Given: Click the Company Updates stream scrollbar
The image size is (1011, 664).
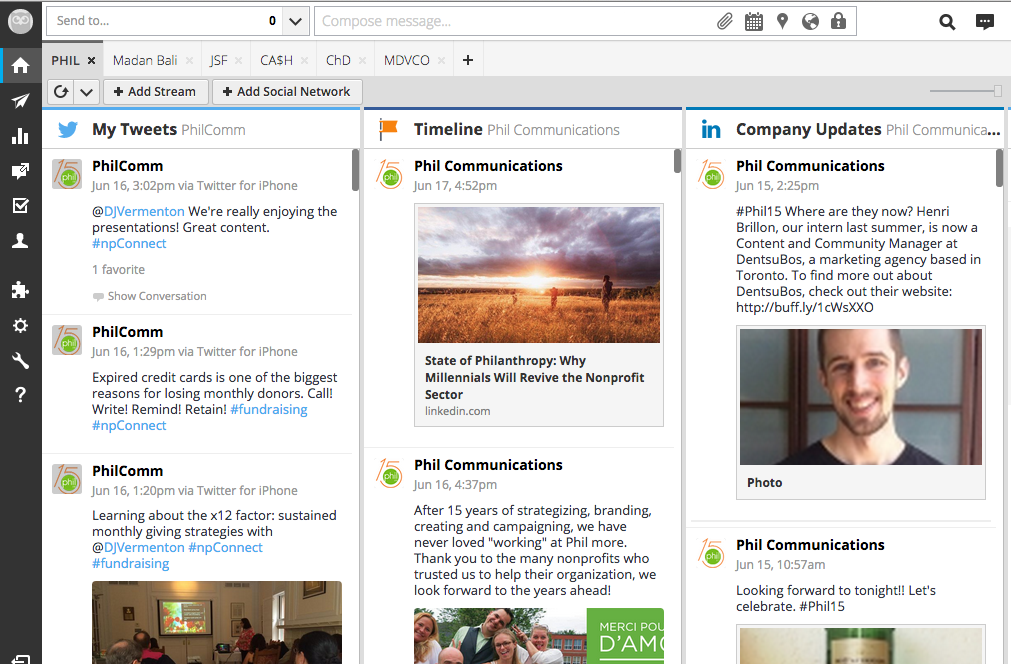Looking at the screenshot, I should coord(999,167).
